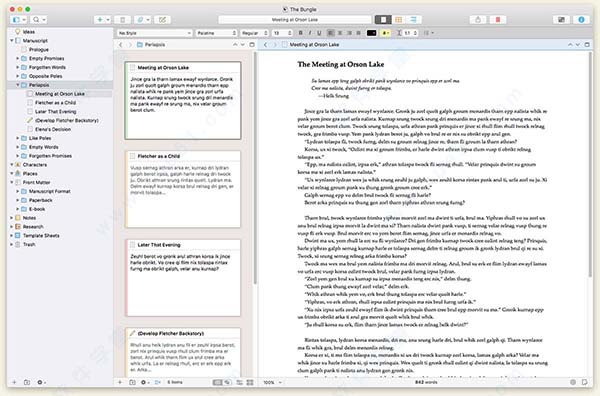Open the No Style dropdown

[x=154, y=33]
